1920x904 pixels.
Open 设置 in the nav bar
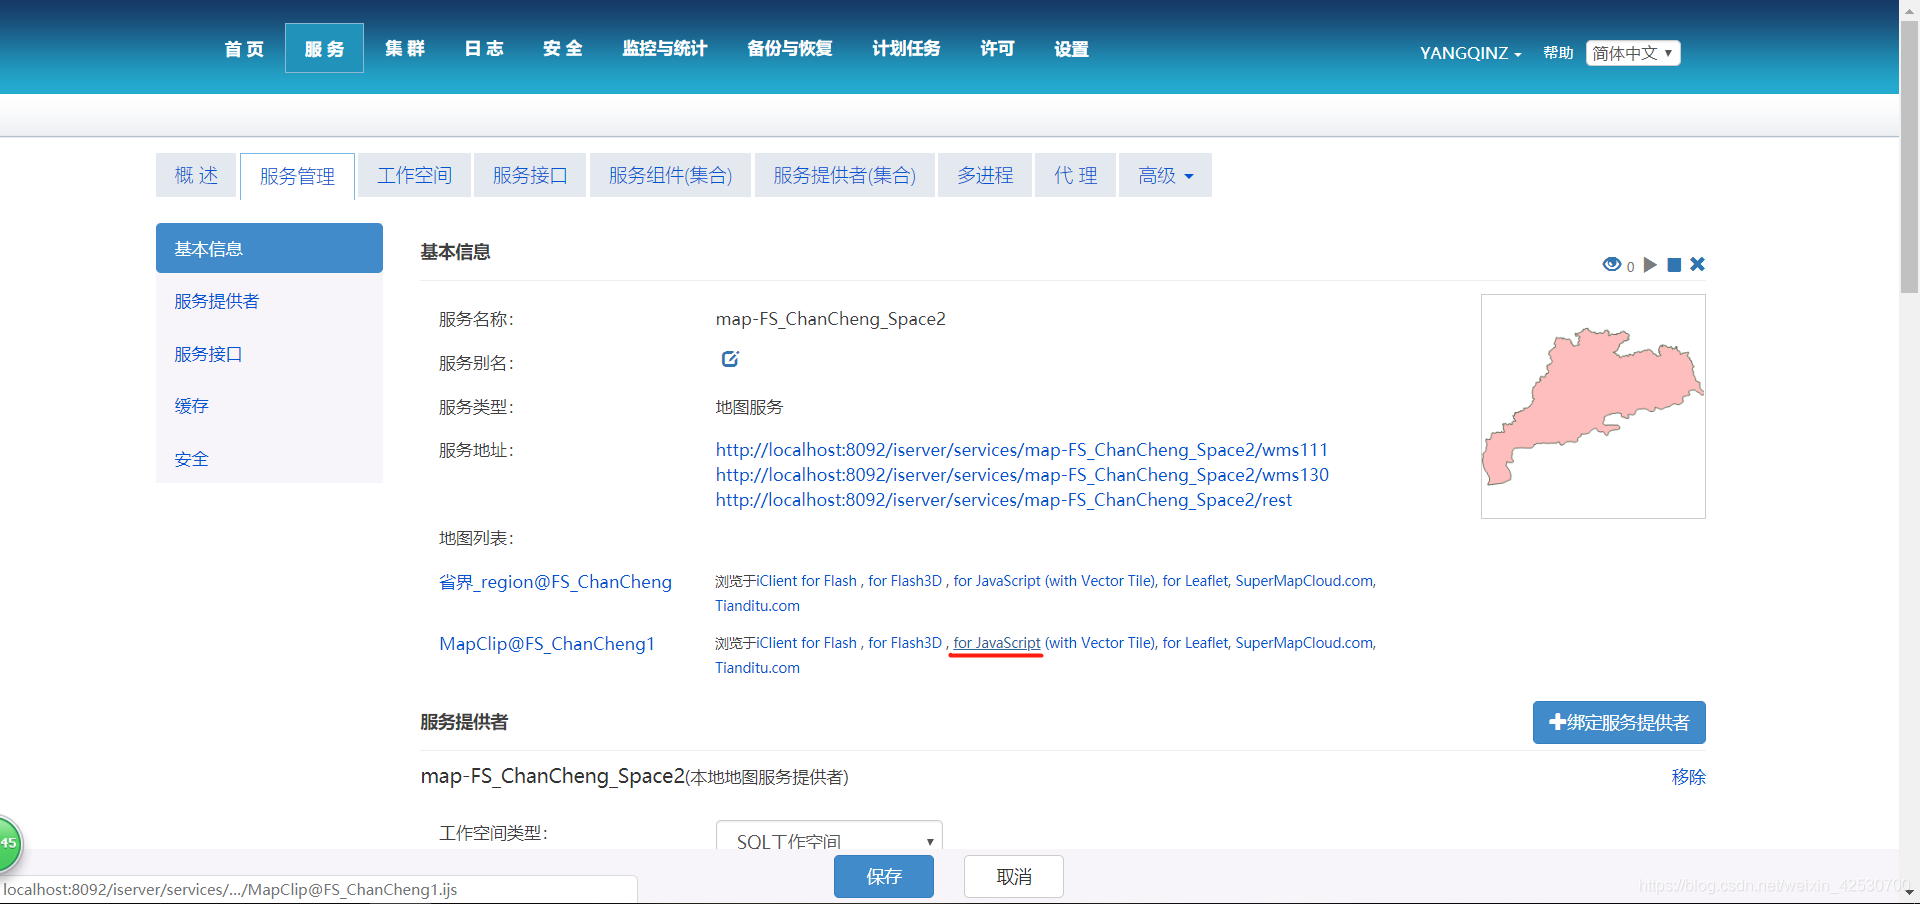coord(1071,48)
